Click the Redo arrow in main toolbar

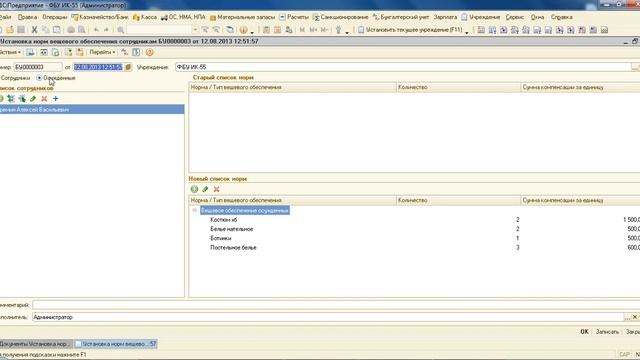click(x=107, y=30)
